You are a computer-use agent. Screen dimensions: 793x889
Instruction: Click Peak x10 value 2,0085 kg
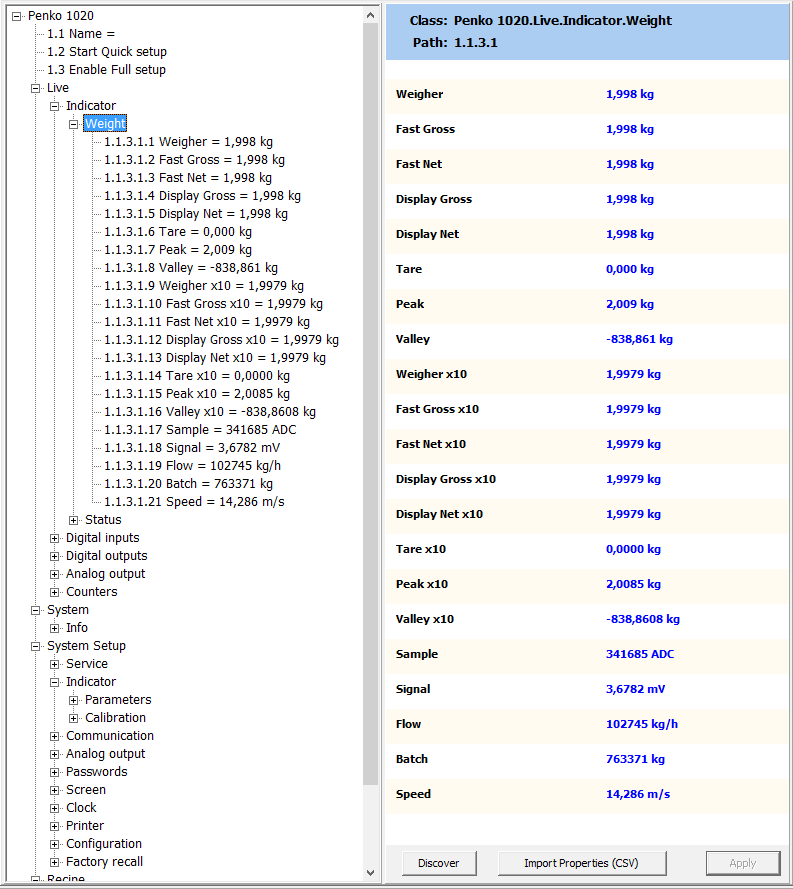(x=633, y=584)
